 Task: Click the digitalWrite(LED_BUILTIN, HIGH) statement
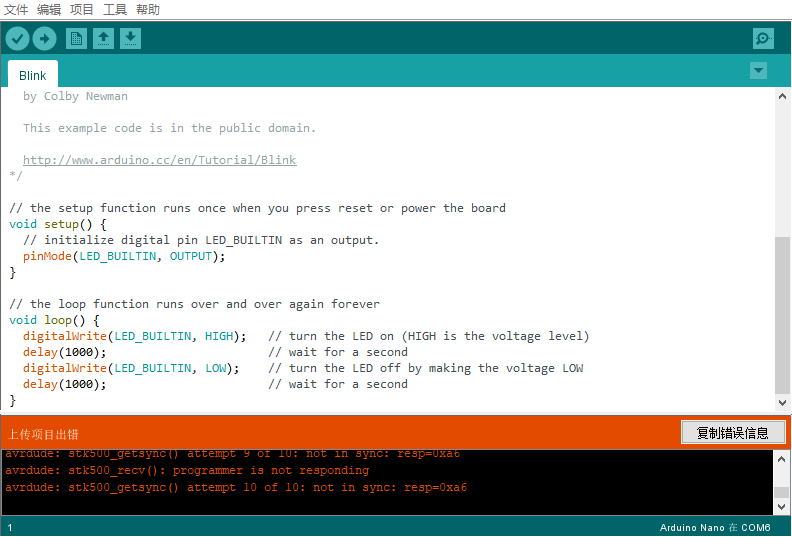point(134,336)
